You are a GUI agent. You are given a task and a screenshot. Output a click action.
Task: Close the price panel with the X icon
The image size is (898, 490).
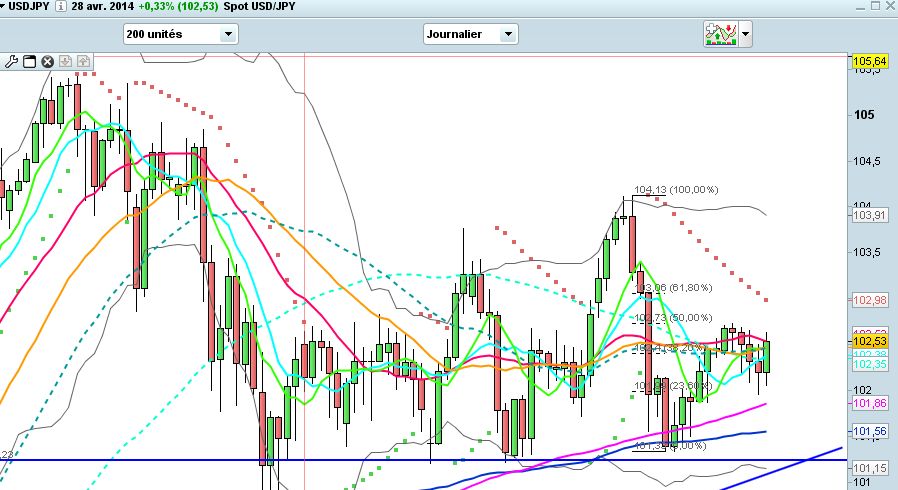[48, 61]
